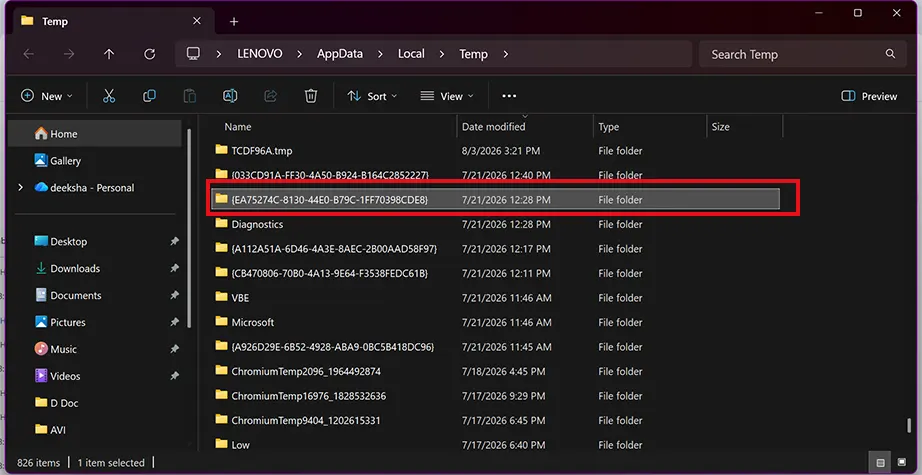Unpin Desktop from quick access
Viewport: 922px width, 475px height.
[x=174, y=241]
